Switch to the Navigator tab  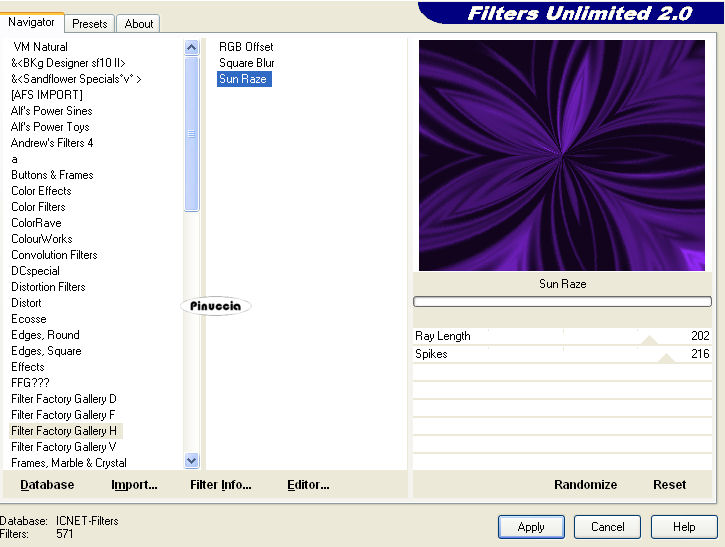(x=31, y=22)
